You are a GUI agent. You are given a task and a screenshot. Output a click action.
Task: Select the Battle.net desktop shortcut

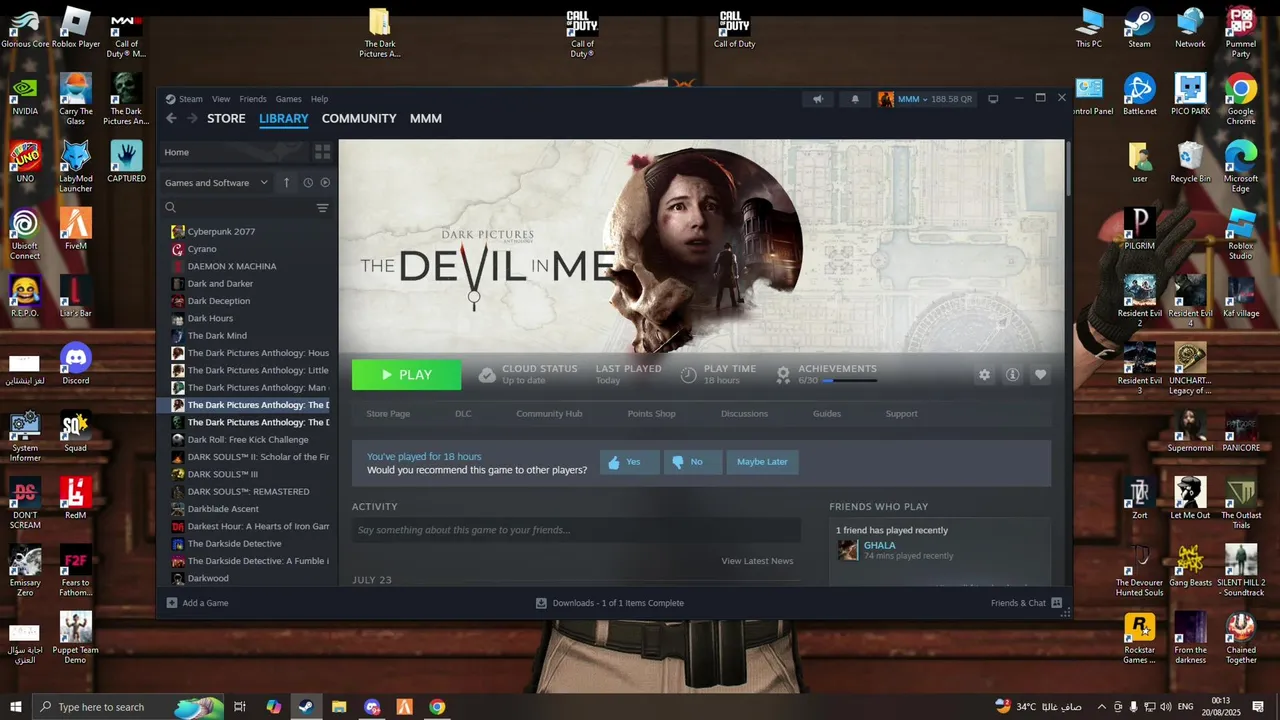(x=1139, y=95)
